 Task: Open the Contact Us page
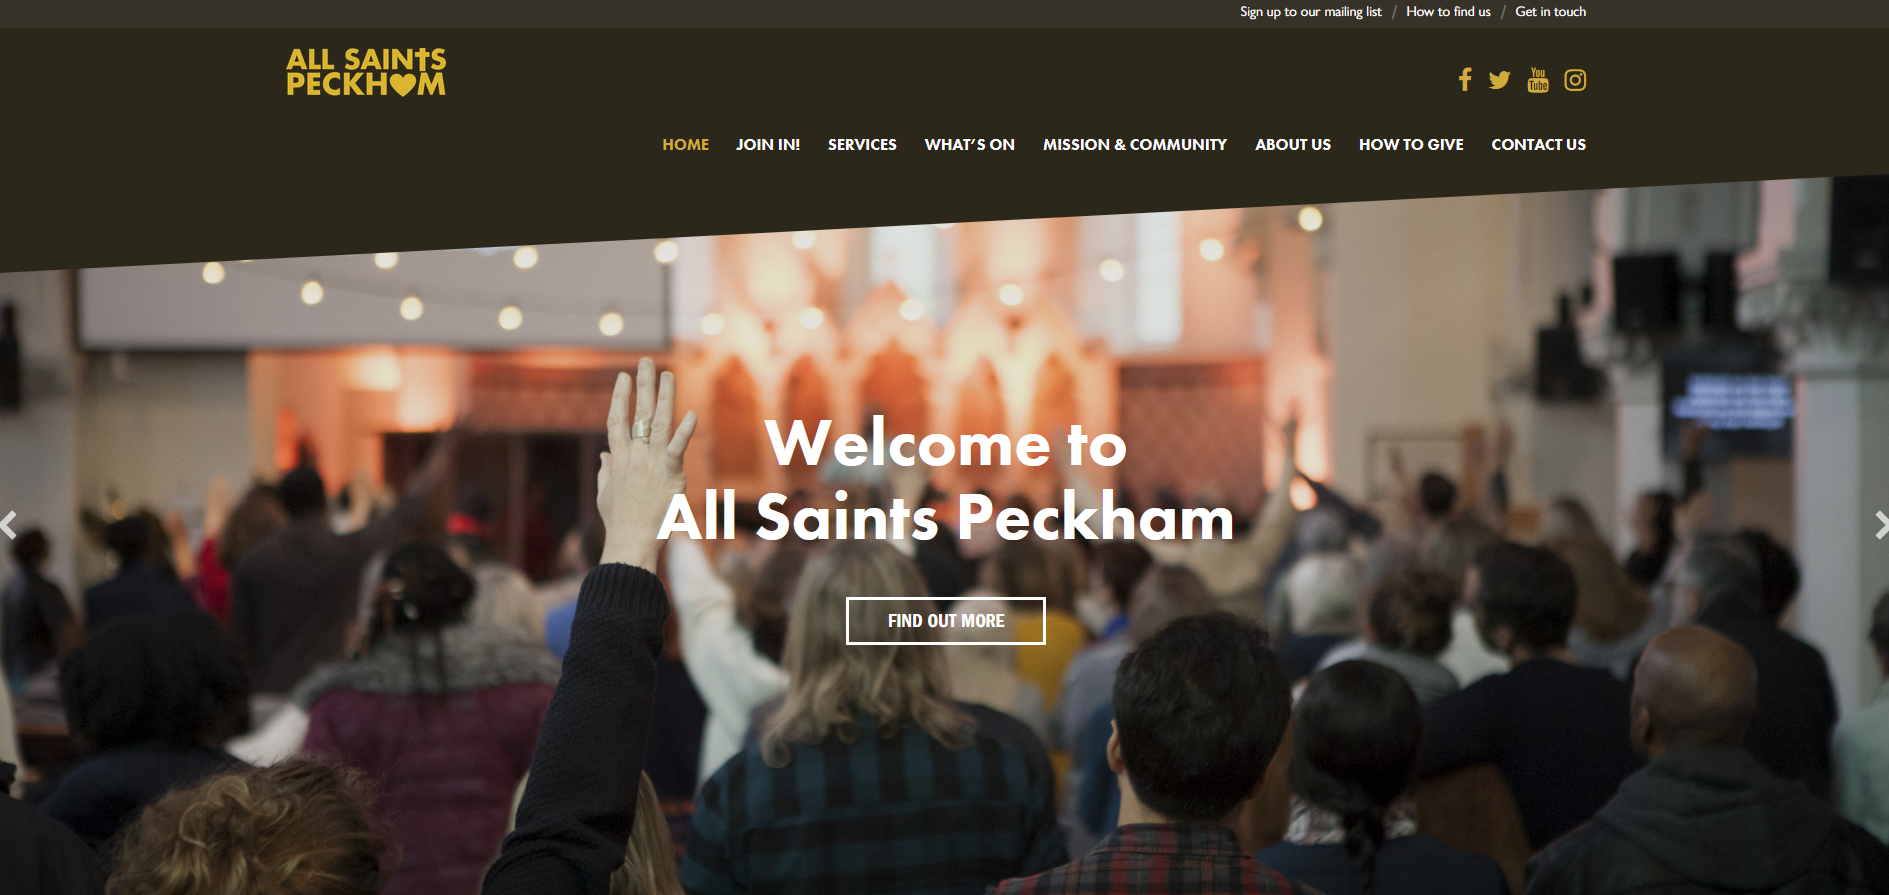coord(1538,145)
